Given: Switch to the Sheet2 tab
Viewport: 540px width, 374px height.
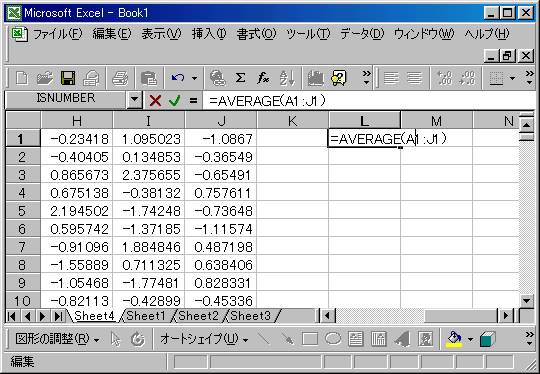Looking at the screenshot, I should [199, 315].
